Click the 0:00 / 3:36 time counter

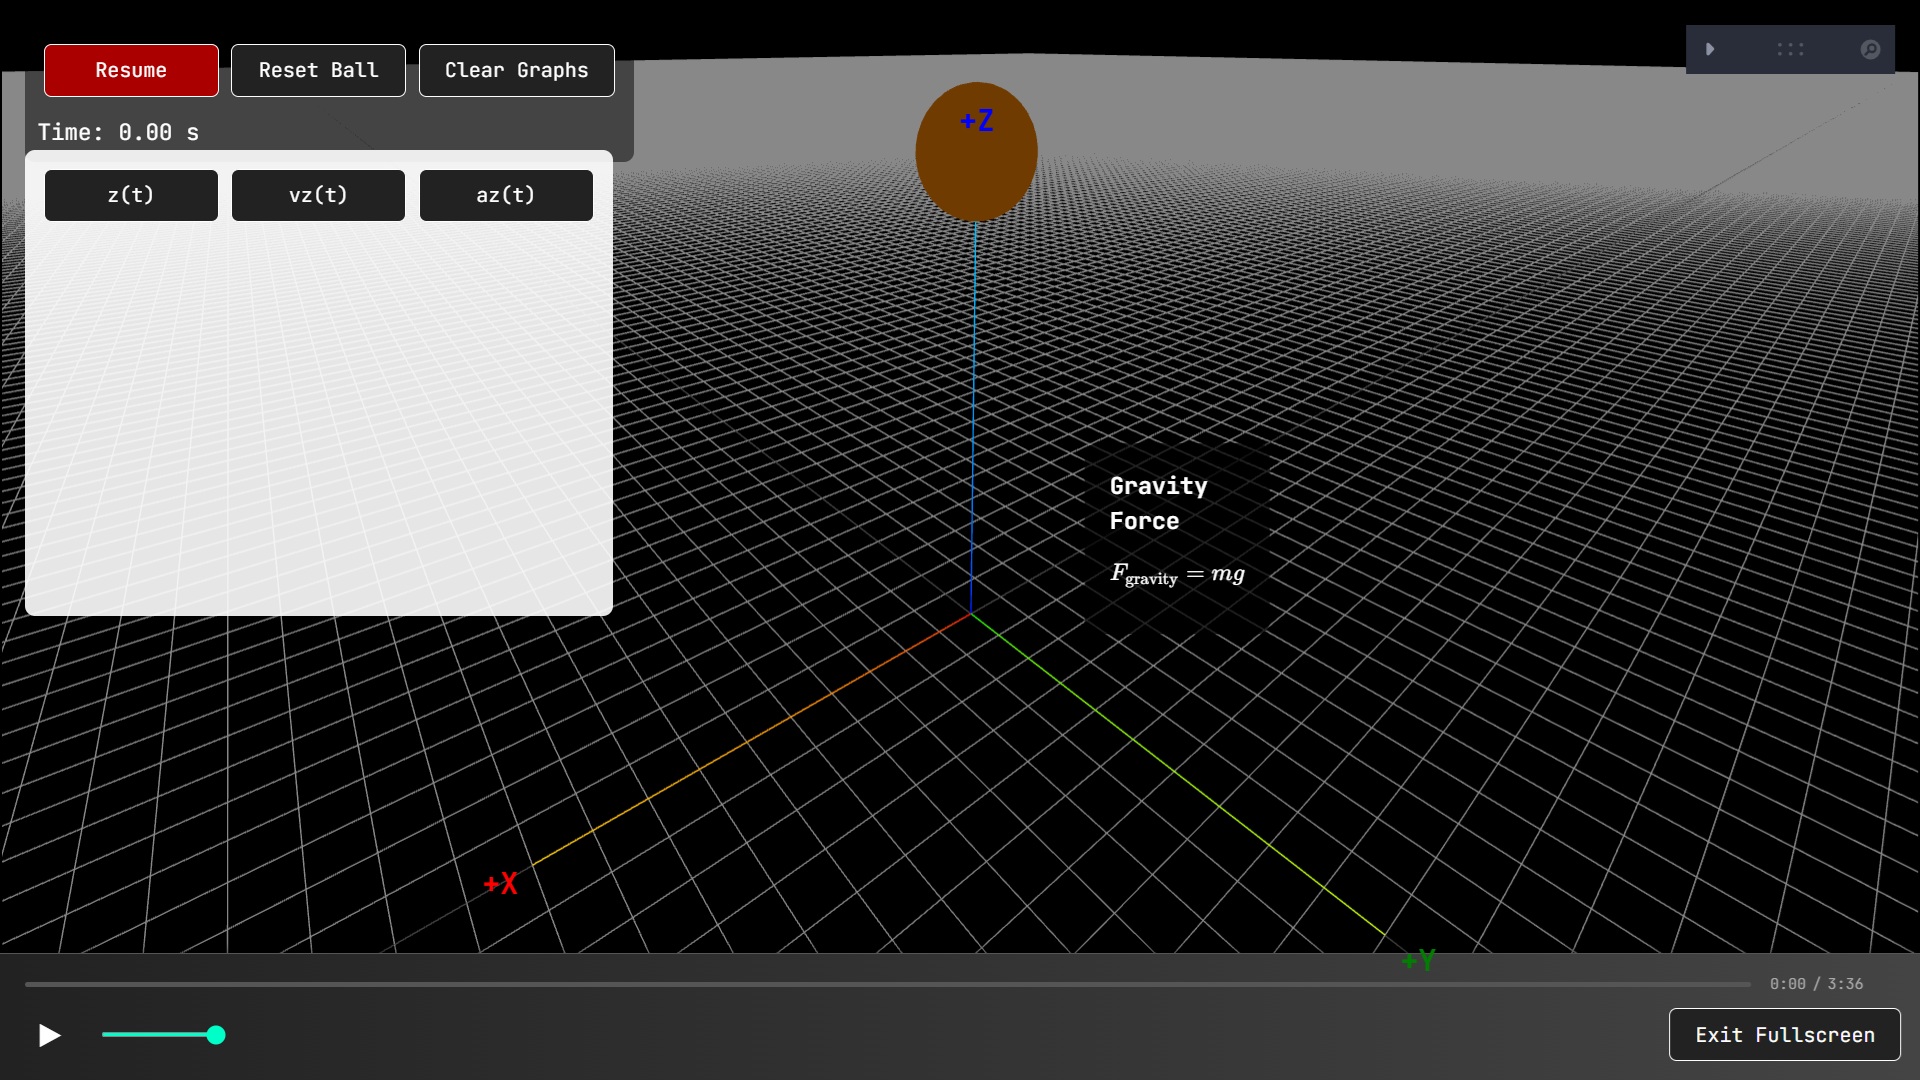tap(1817, 983)
